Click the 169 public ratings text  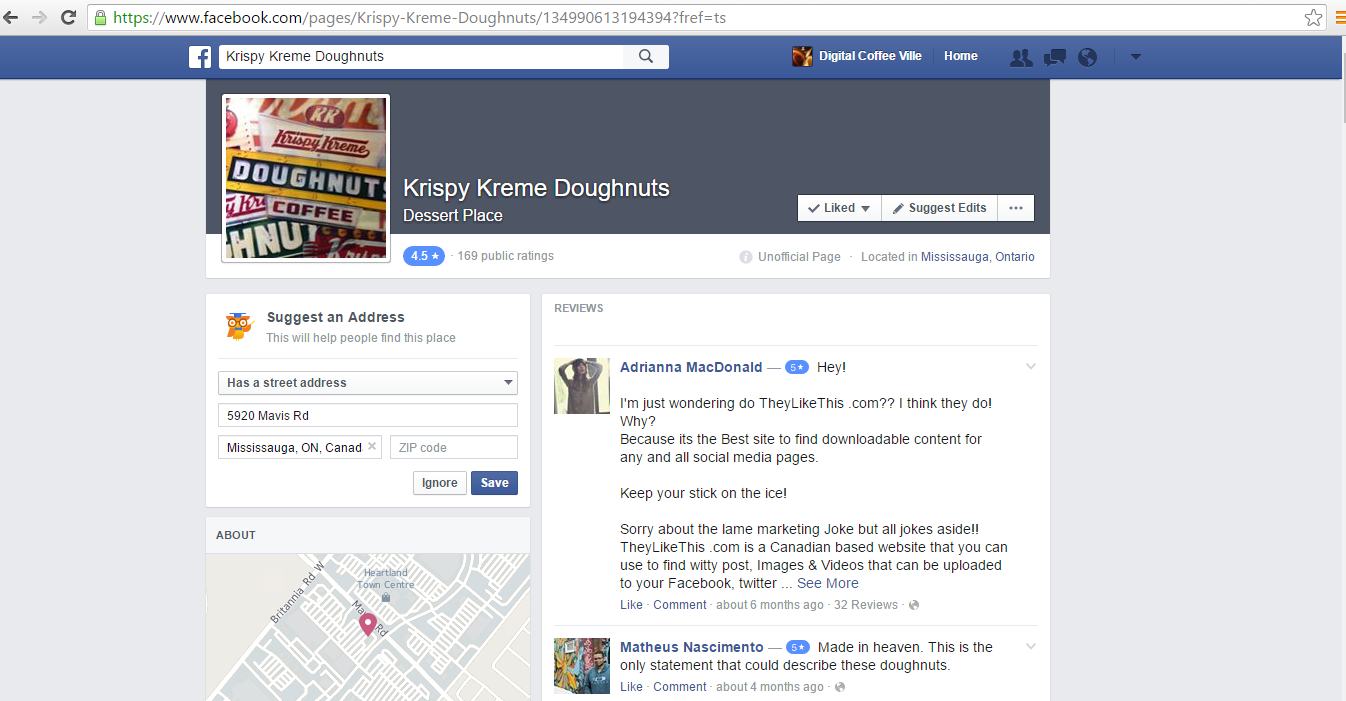pos(506,256)
